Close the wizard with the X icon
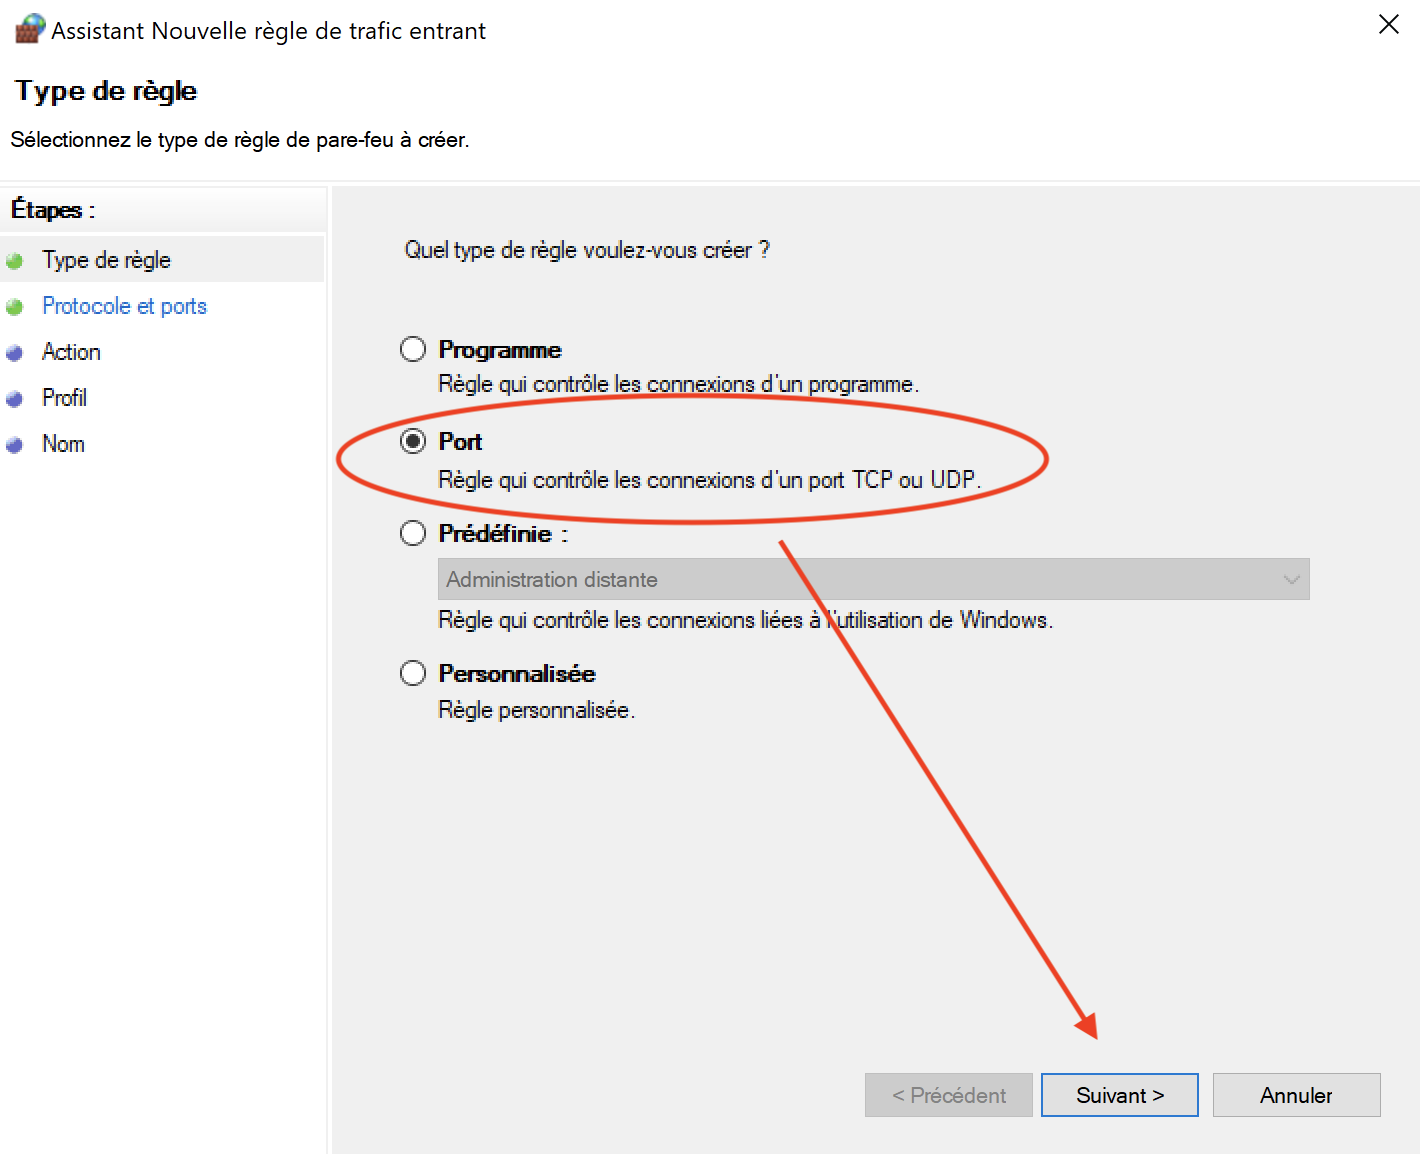 tap(1389, 24)
